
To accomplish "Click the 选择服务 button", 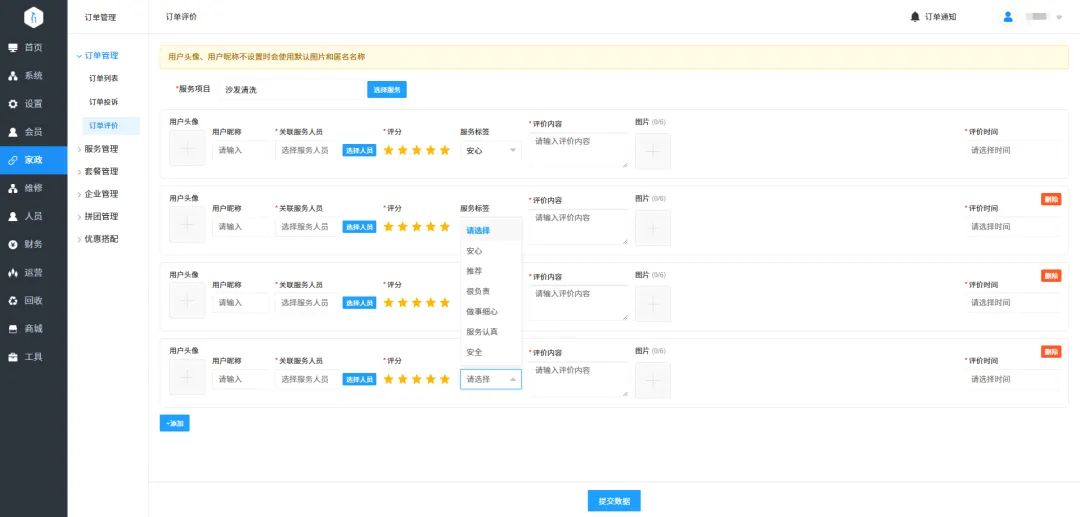I will click(x=386, y=89).
